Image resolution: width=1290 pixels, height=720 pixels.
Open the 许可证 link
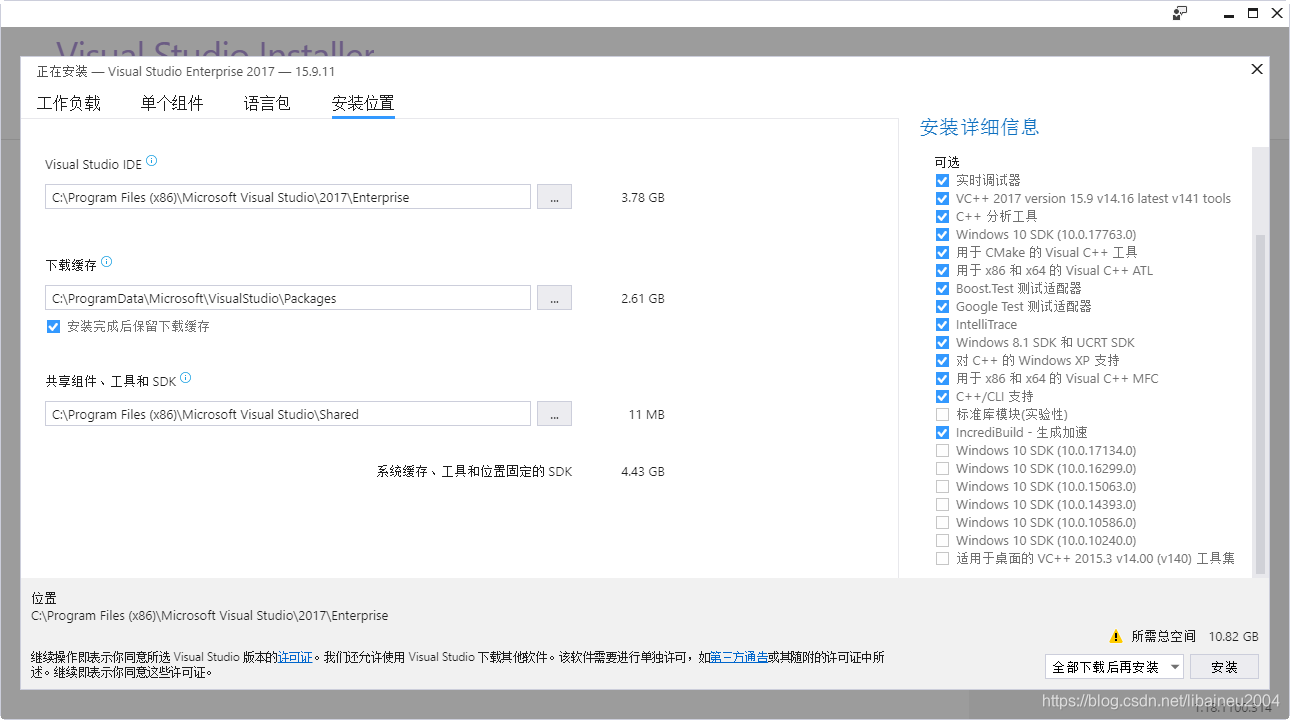point(295,657)
